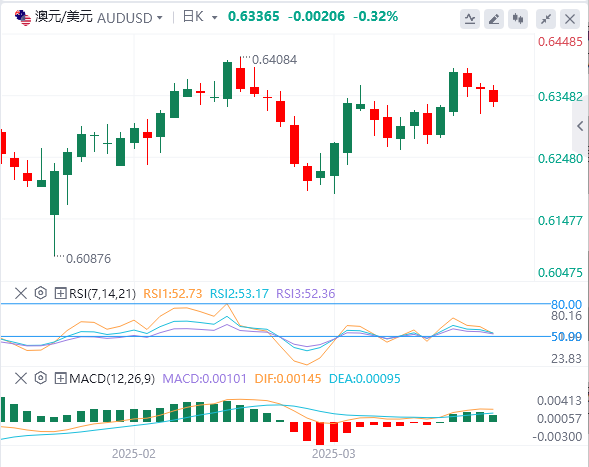Click the 0.60475 price axis label

coord(560,272)
